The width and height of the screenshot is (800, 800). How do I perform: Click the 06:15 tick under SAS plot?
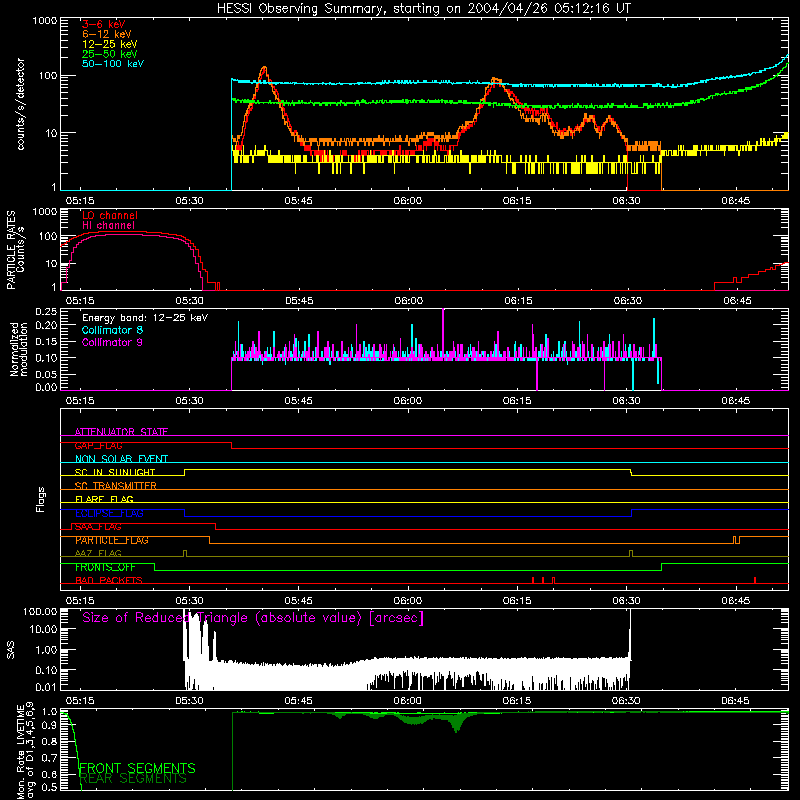click(x=517, y=701)
